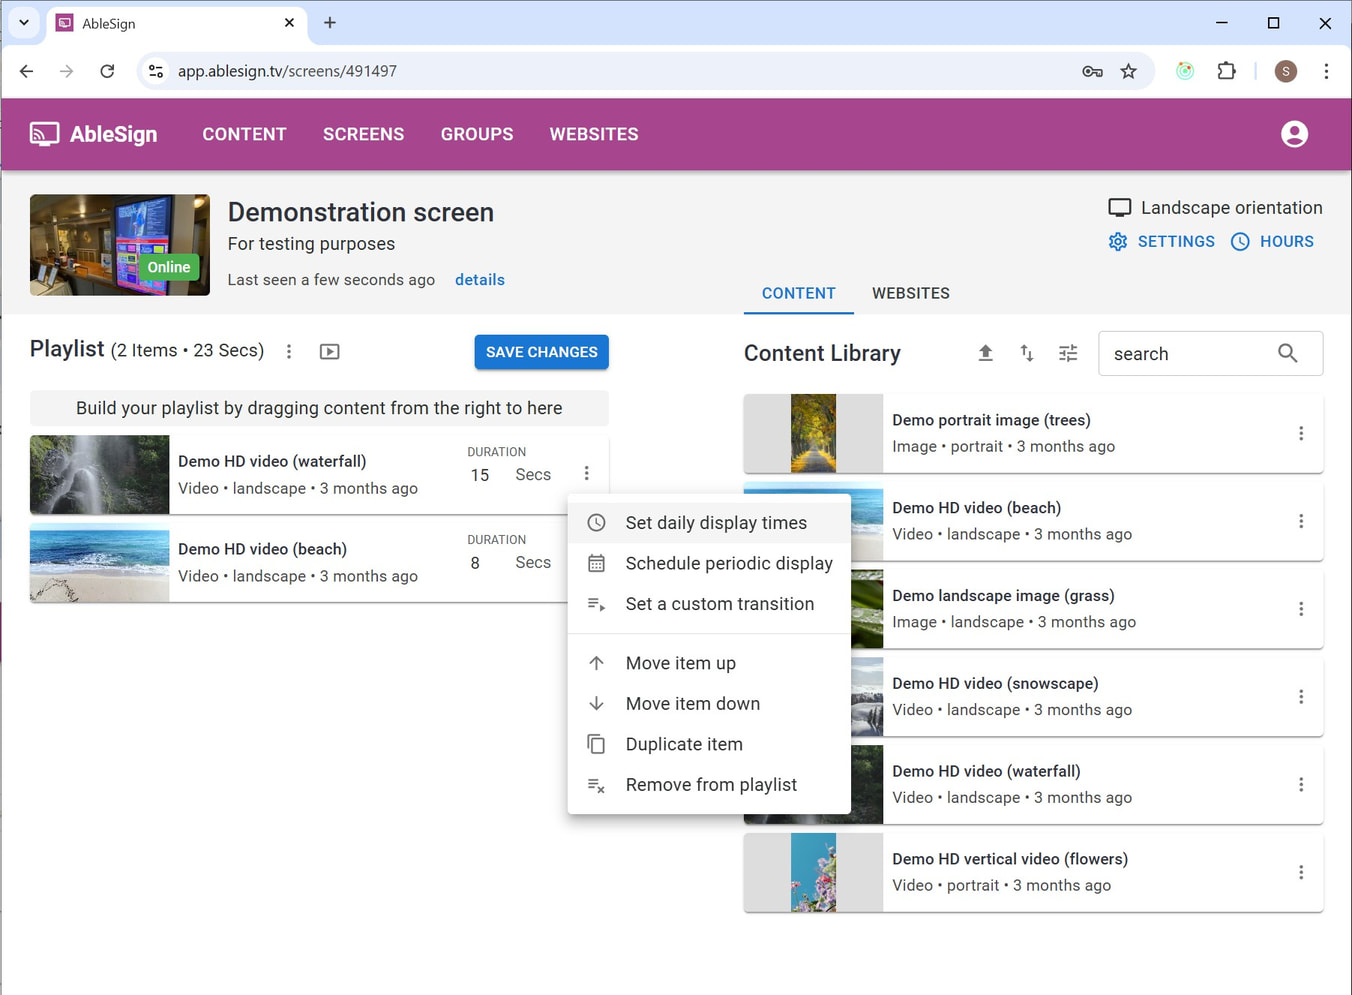The image size is (1352, 995).
Task: Open the Content Library filter options icon
Action: [x=1068, y=353]
